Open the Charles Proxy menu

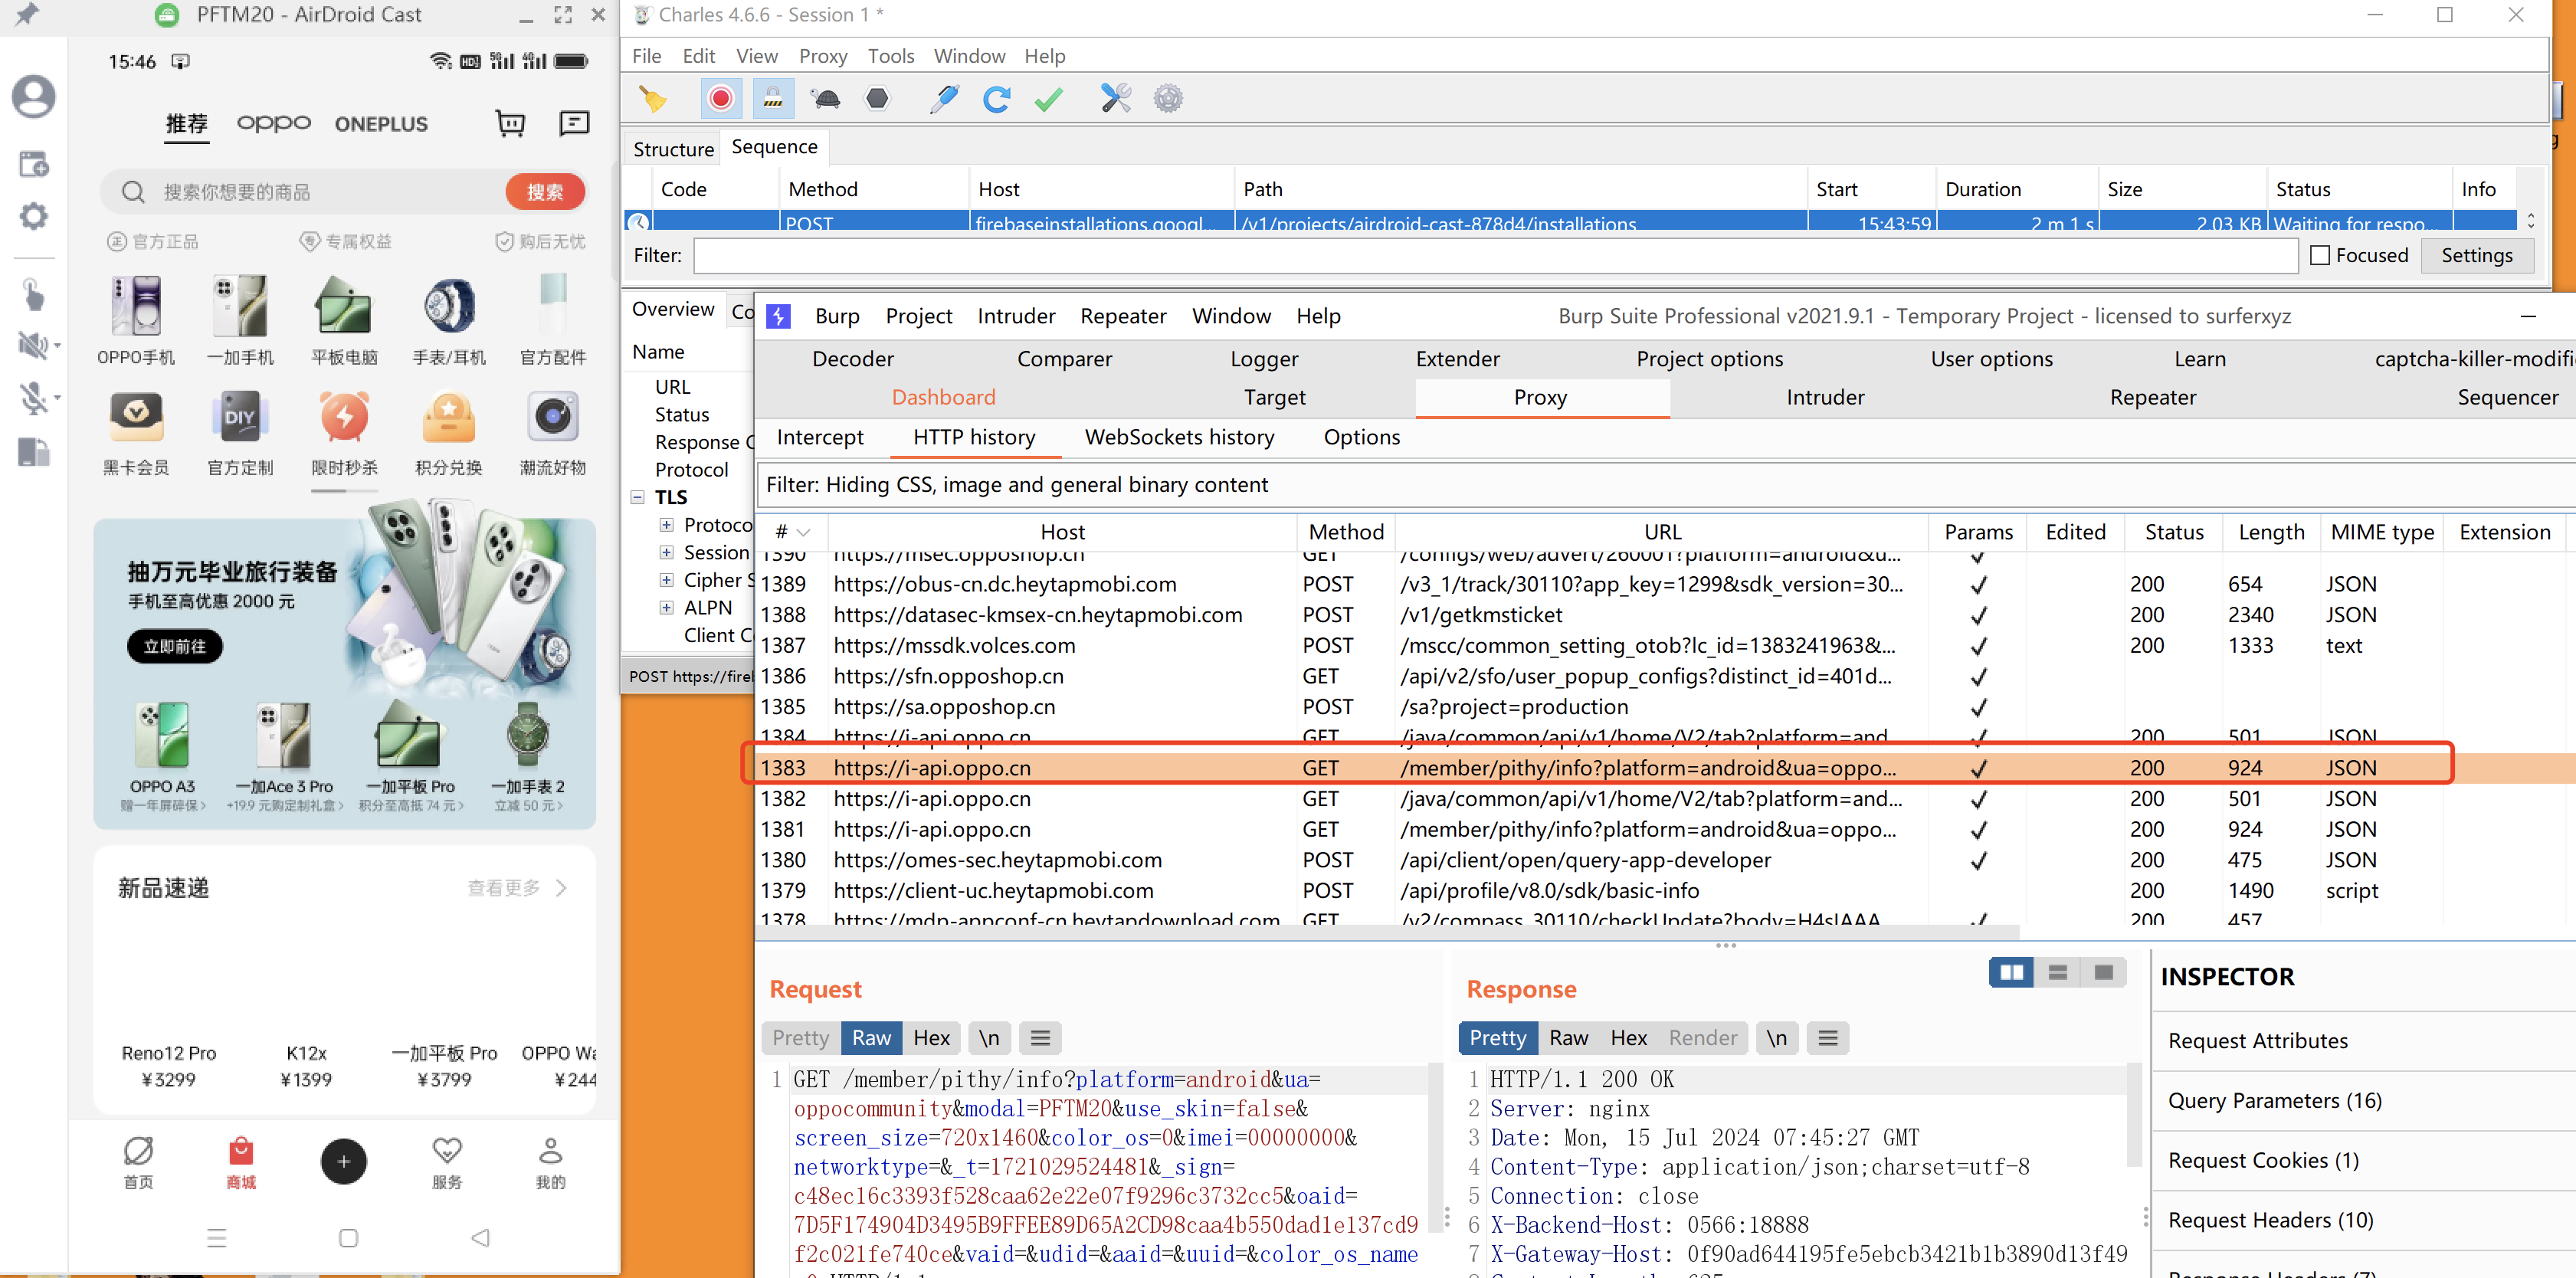pos(822,56)
